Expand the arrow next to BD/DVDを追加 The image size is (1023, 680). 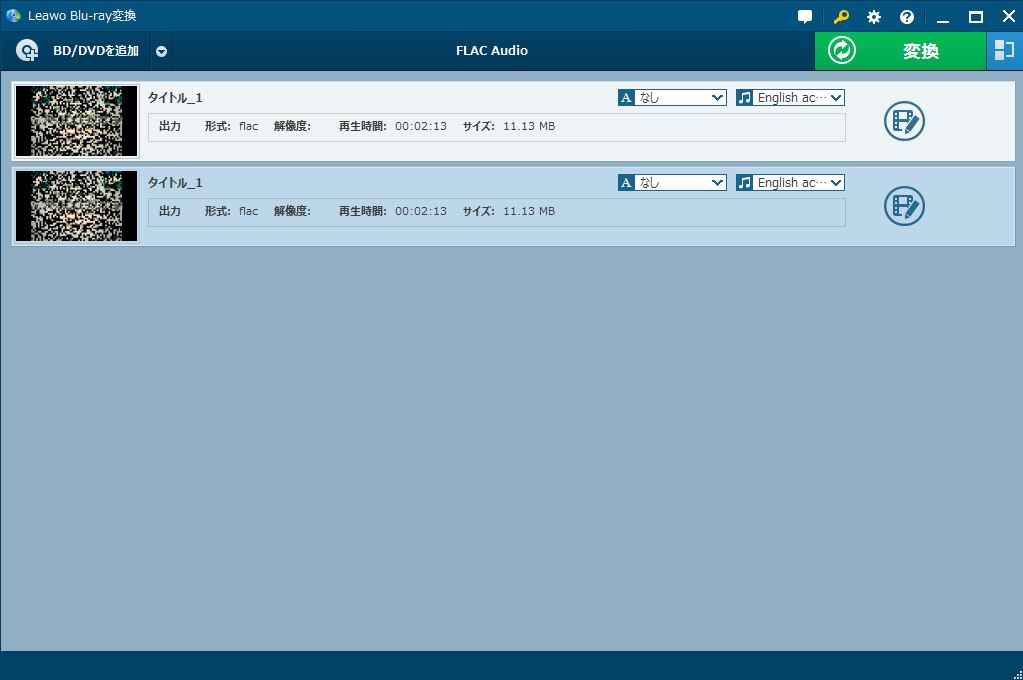click(x=160, y=50)
